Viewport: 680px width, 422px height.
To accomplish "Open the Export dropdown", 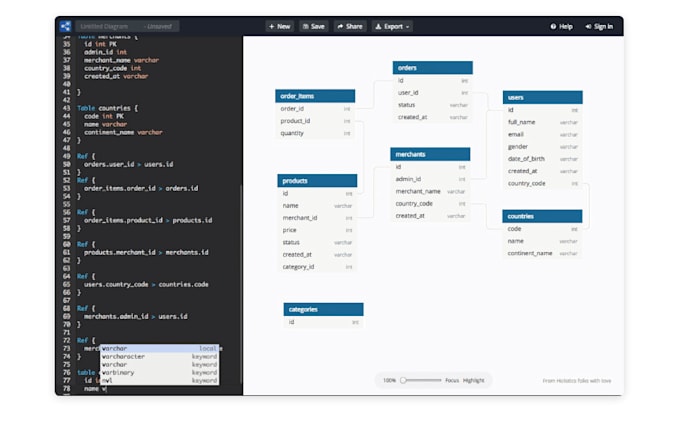I will pos(392,26).
